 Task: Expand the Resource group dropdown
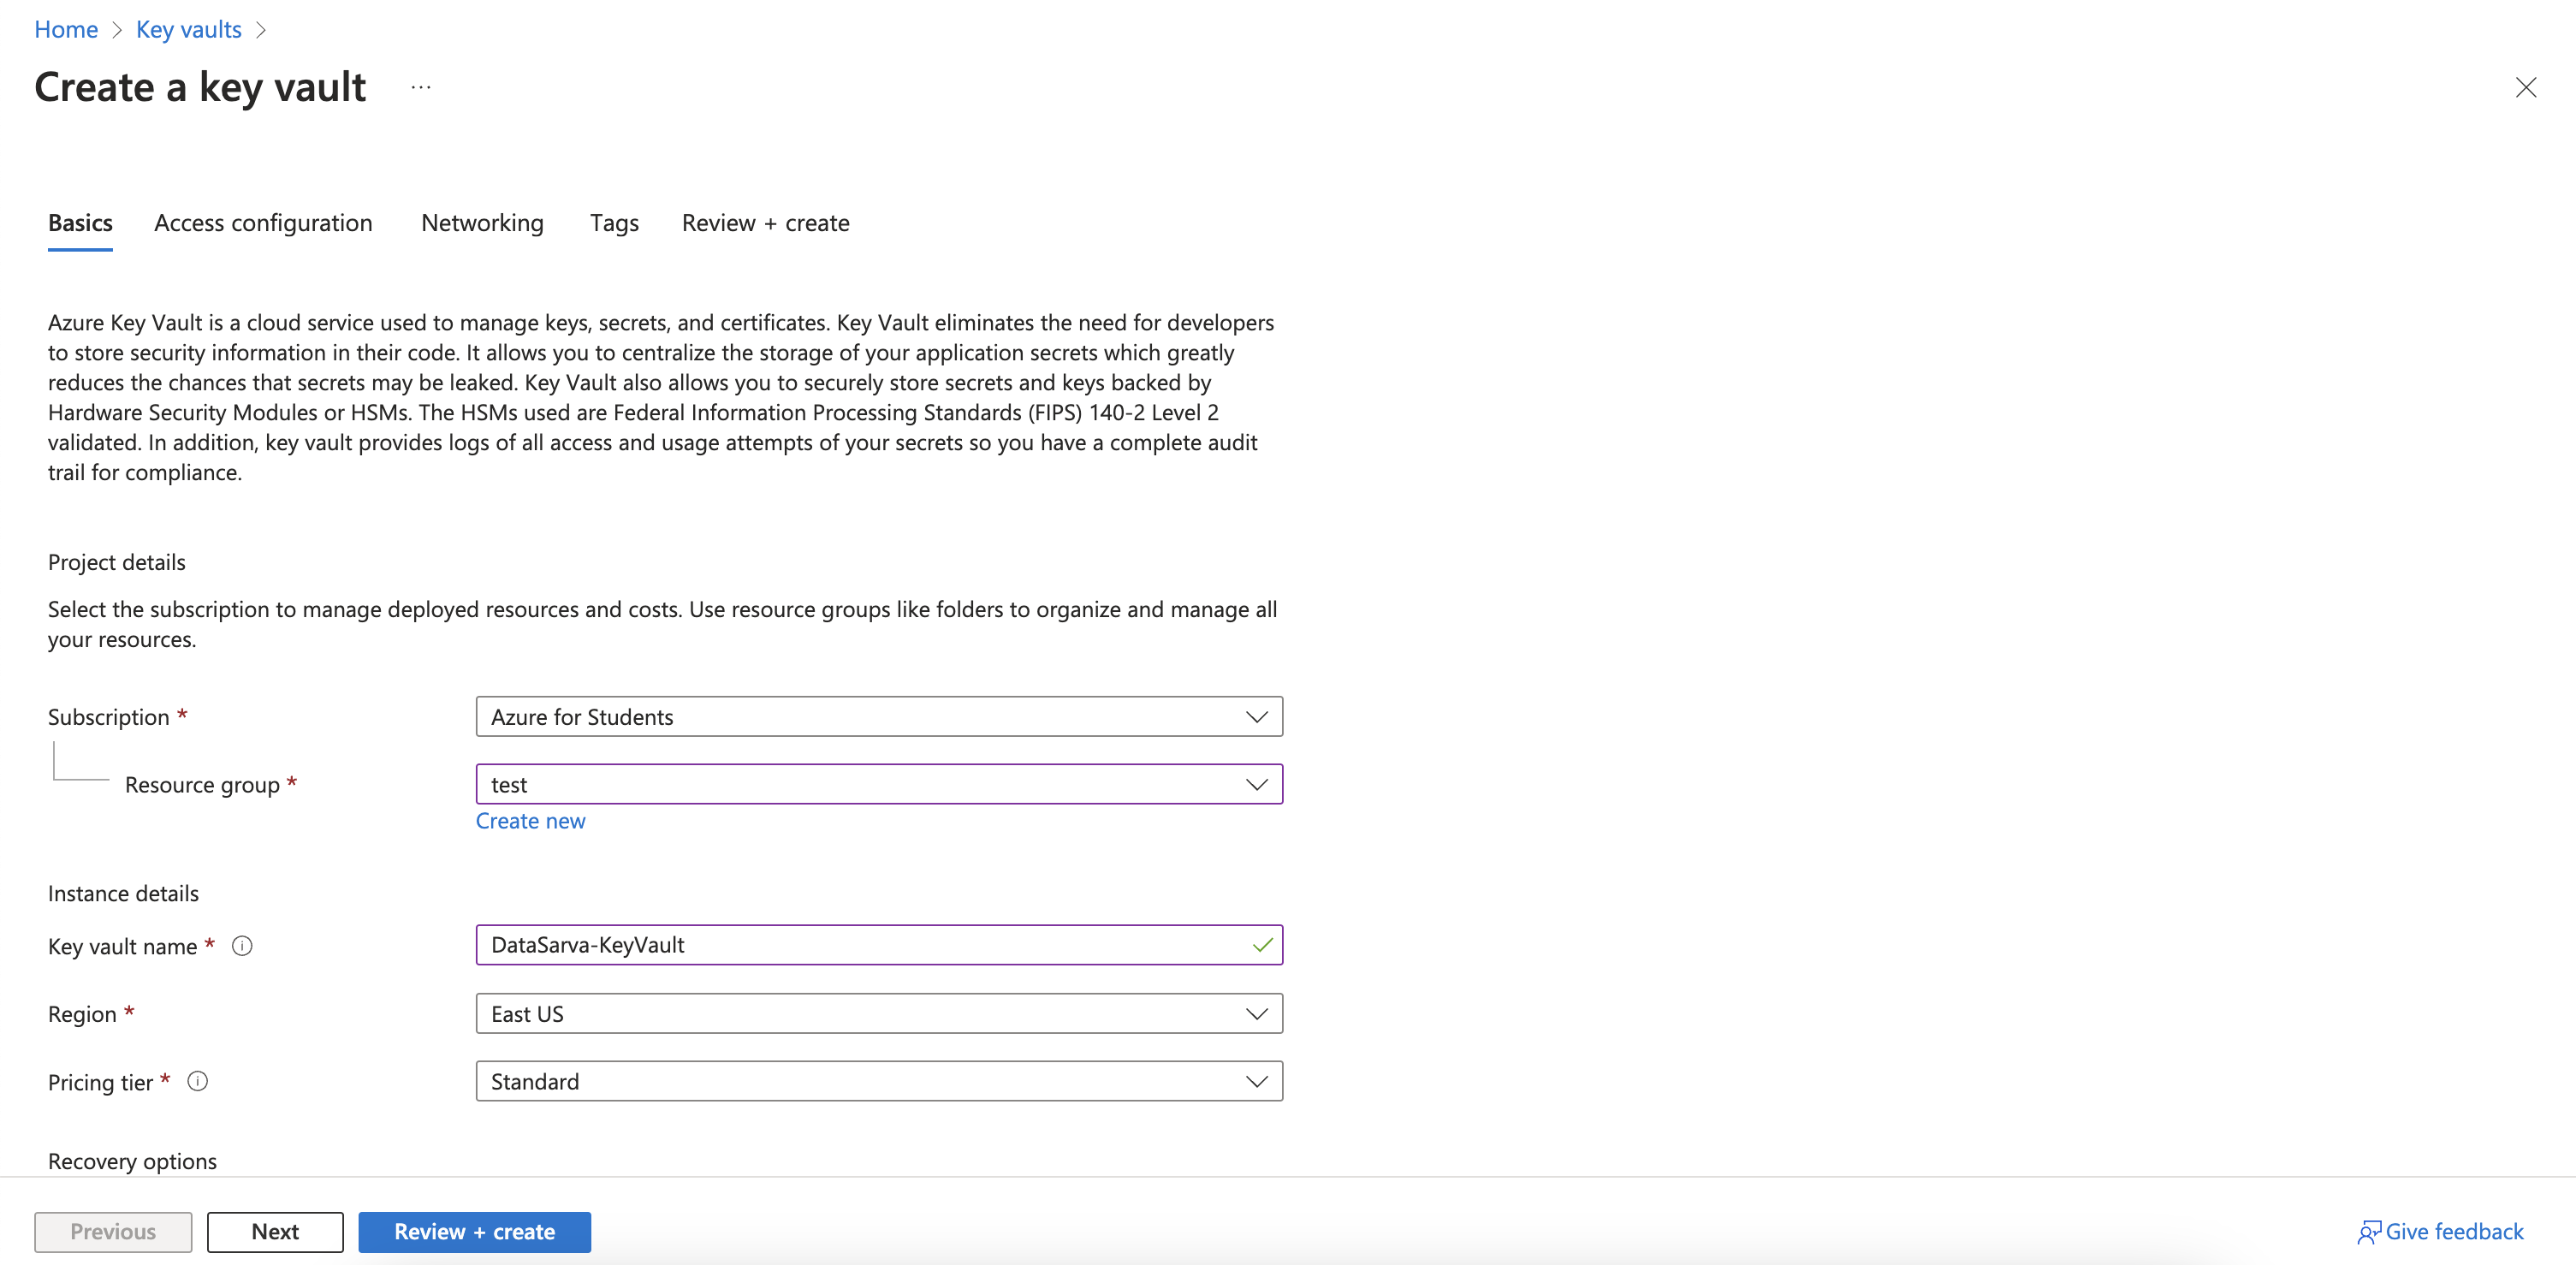coord(878,785)
